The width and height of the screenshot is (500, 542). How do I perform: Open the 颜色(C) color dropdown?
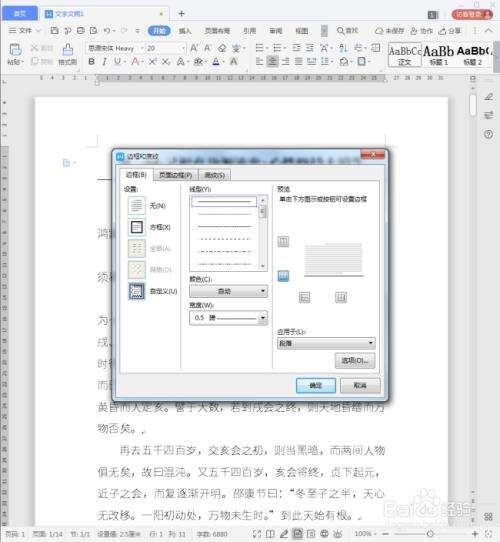point(229,291)
